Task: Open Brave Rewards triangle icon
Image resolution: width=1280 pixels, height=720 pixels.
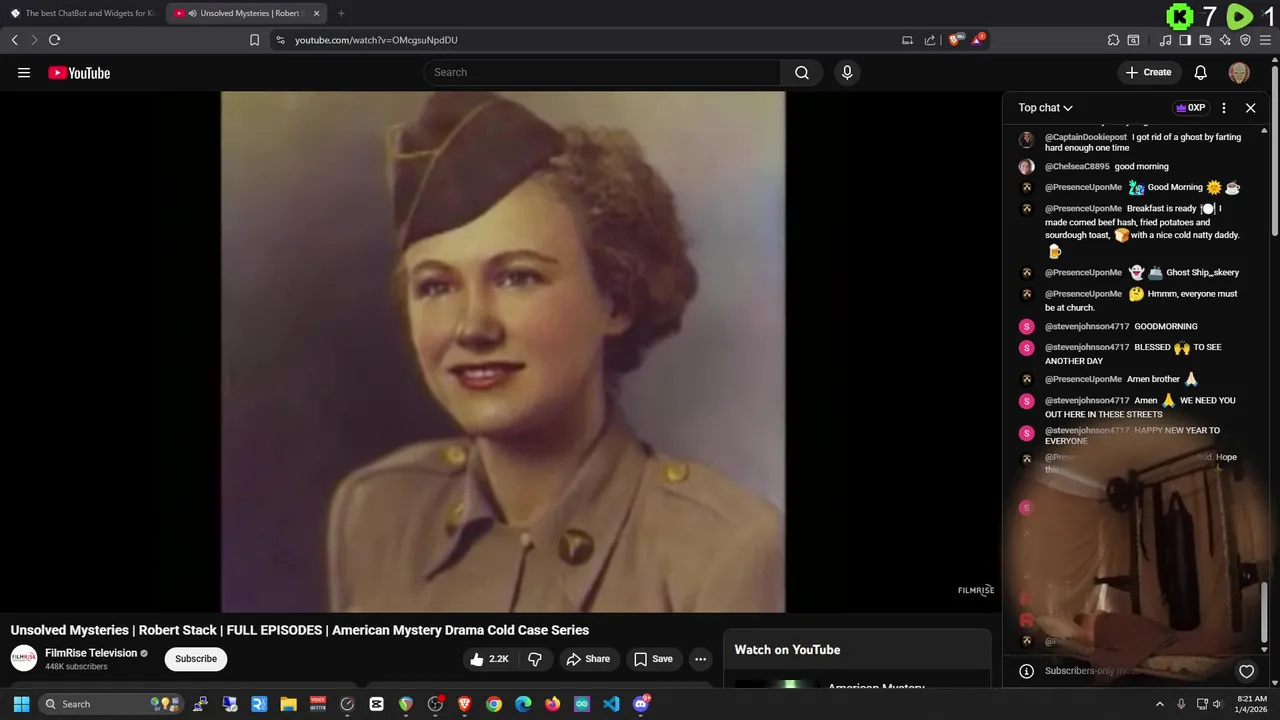Action: pos(979,40)
